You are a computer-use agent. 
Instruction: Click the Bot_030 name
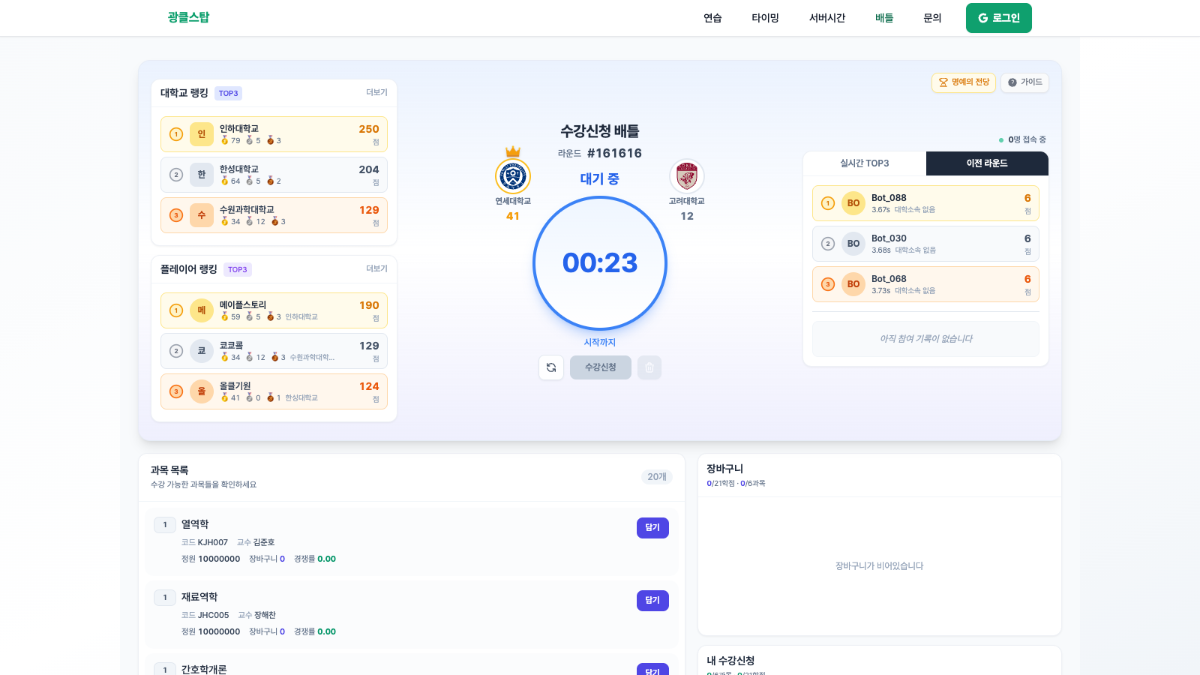point(889,238)
